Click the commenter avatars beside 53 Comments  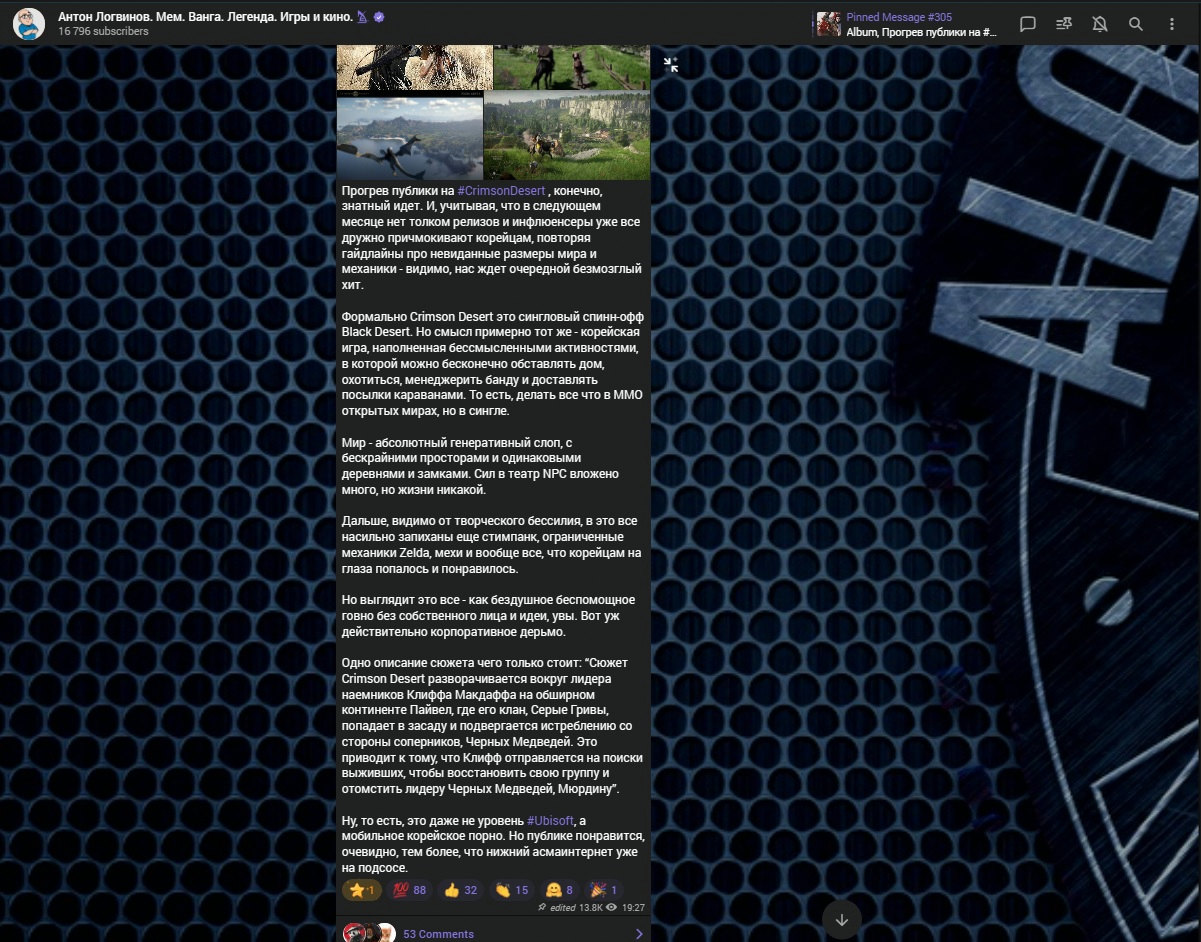pos(369,933)
